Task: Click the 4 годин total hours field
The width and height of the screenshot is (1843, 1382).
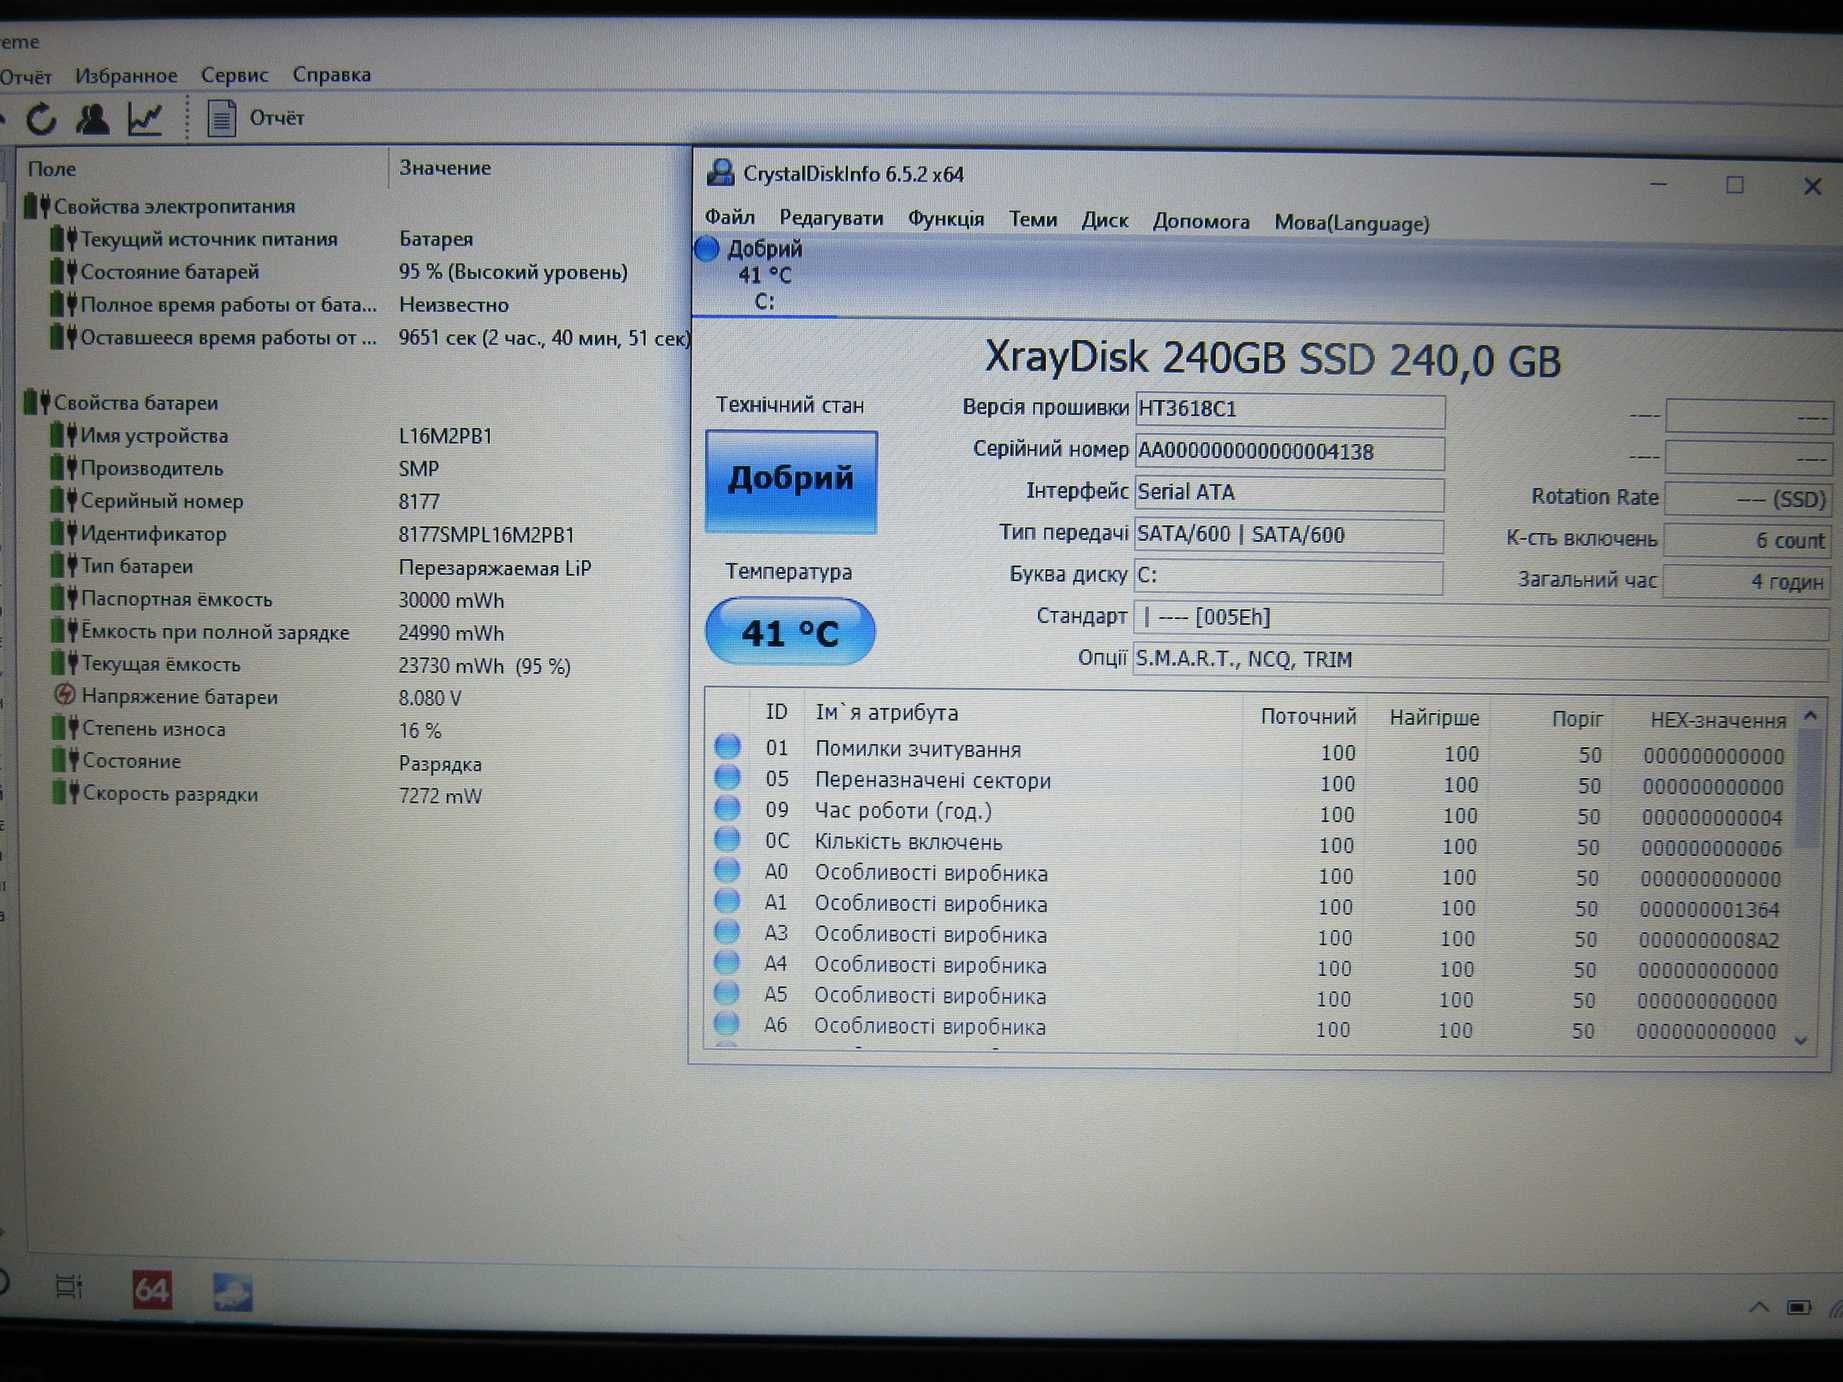Action: coord(1747,581)
